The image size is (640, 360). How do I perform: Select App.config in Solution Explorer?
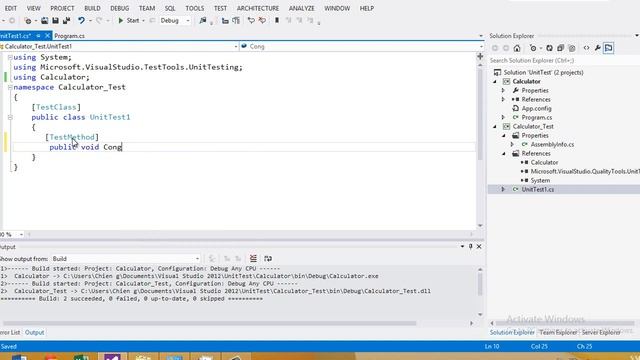pos(536,109)
